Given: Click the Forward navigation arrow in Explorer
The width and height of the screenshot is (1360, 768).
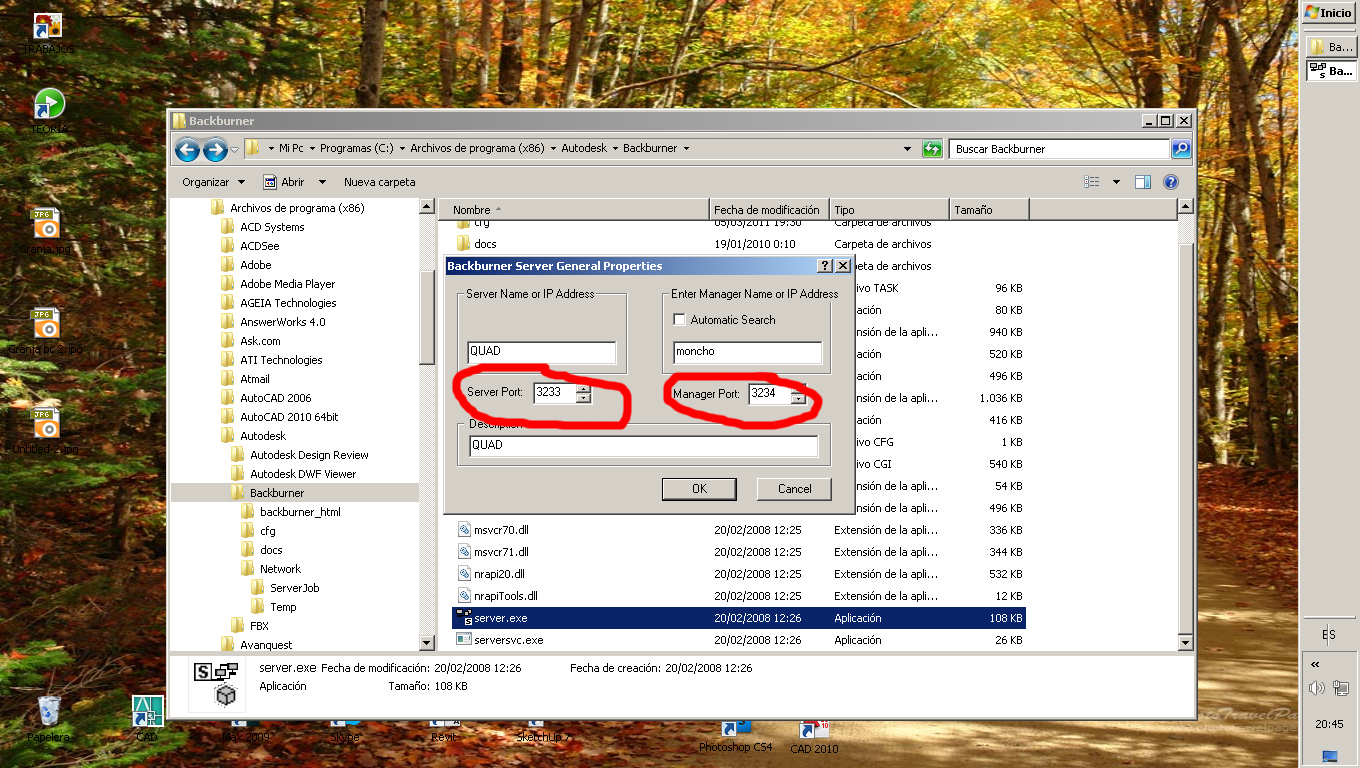Looking at the screenshot, I should coord(215,150).
